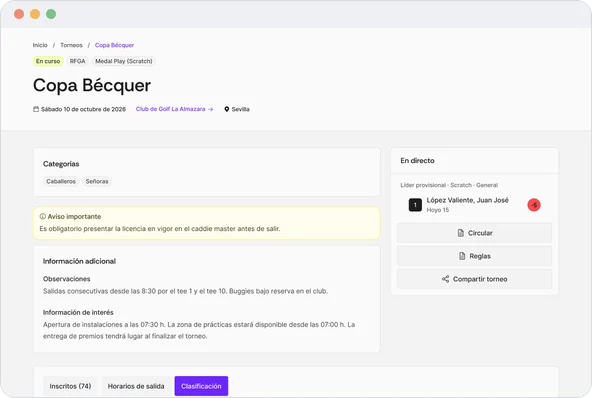The width and height of the screenshot is (592, 398).
Task: Click Compartir torneo button
Action: [475, 279]
